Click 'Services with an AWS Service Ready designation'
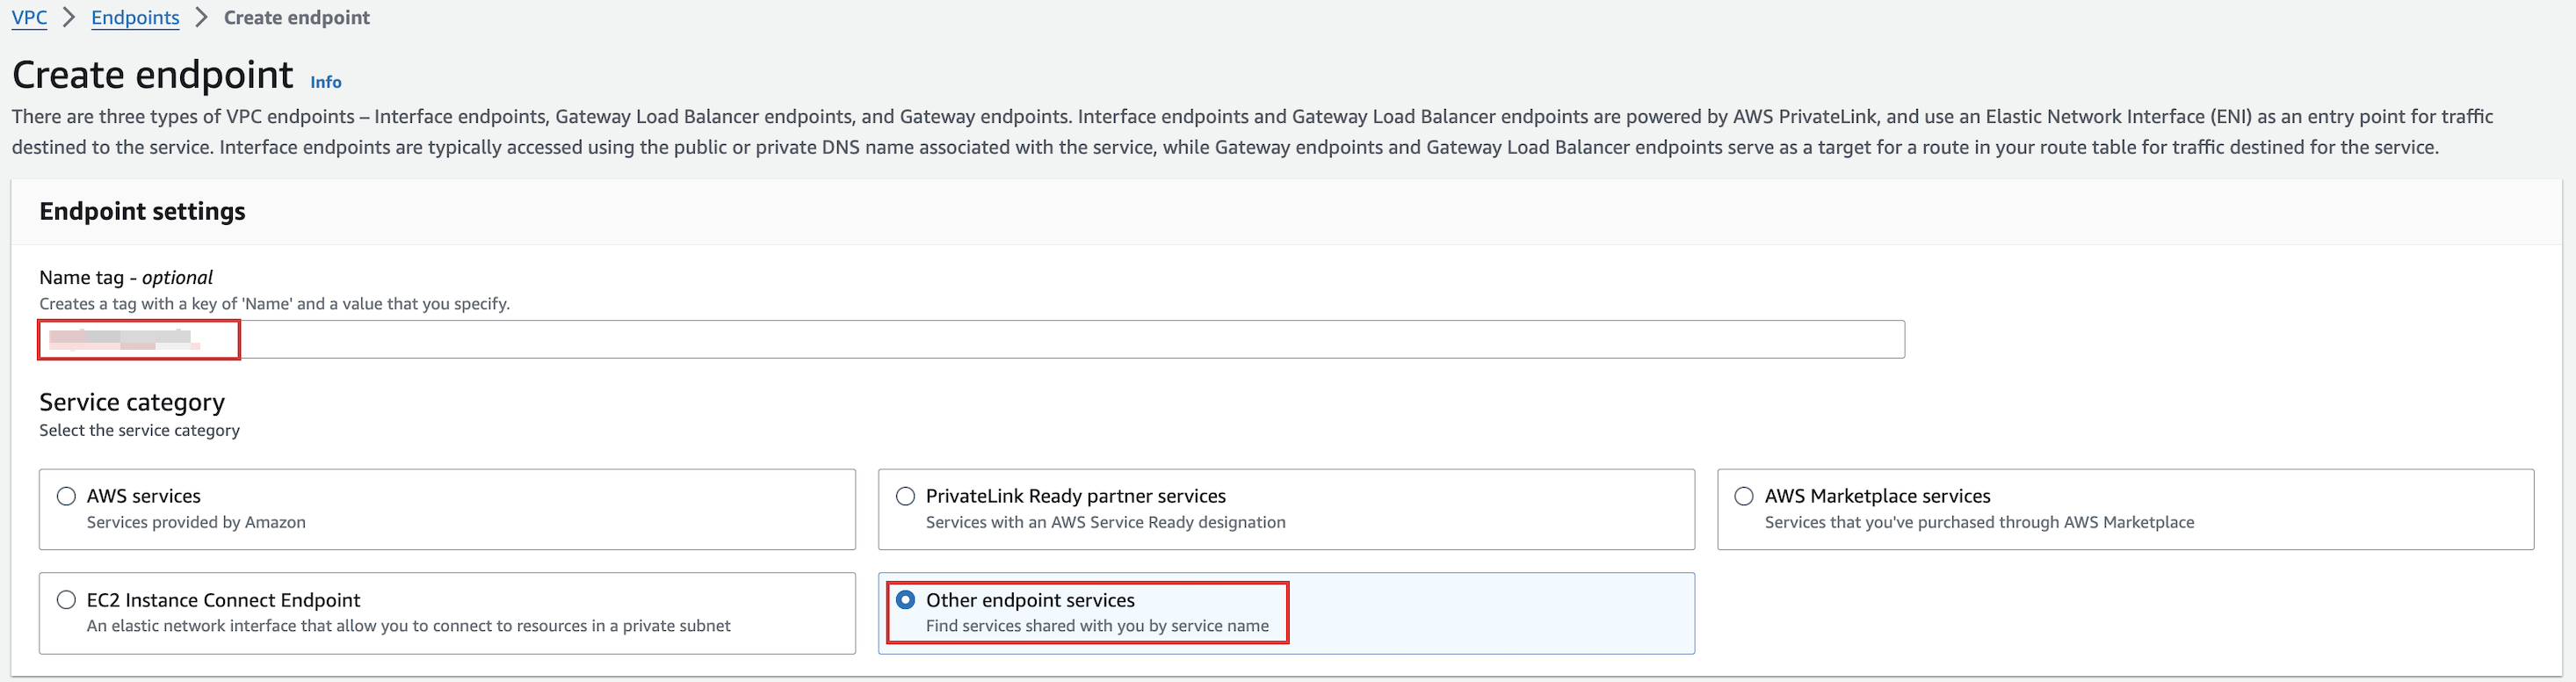This screenshot has height=682, width=2576. point(1105,522)
